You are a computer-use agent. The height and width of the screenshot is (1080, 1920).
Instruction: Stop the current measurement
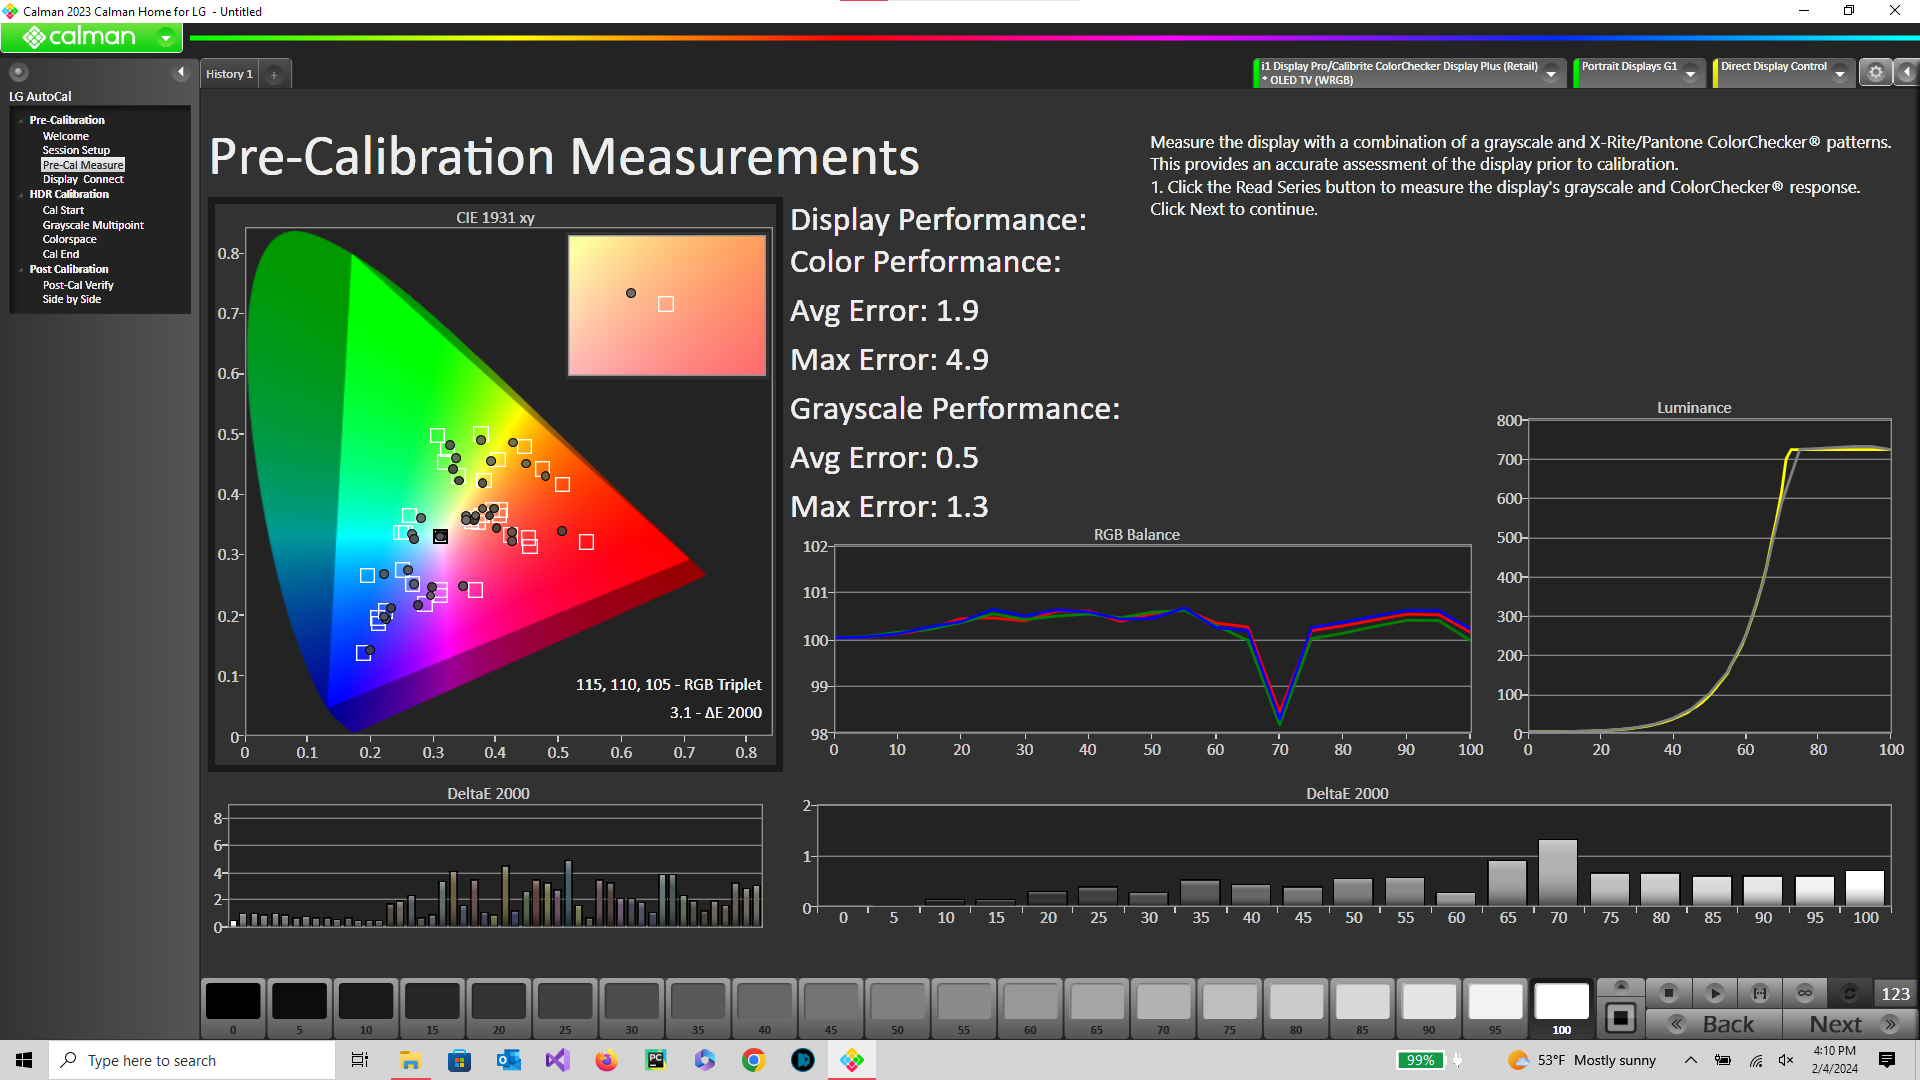(x=1668, y=993)
